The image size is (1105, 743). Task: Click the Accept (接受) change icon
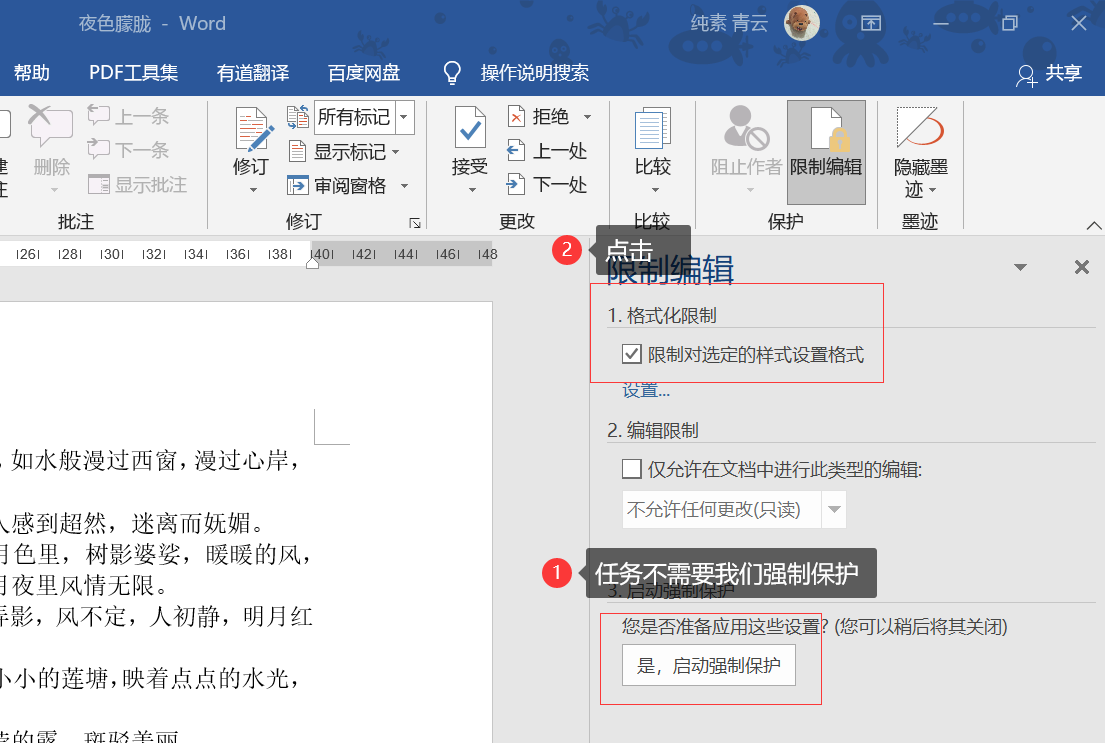click(469, 128)
